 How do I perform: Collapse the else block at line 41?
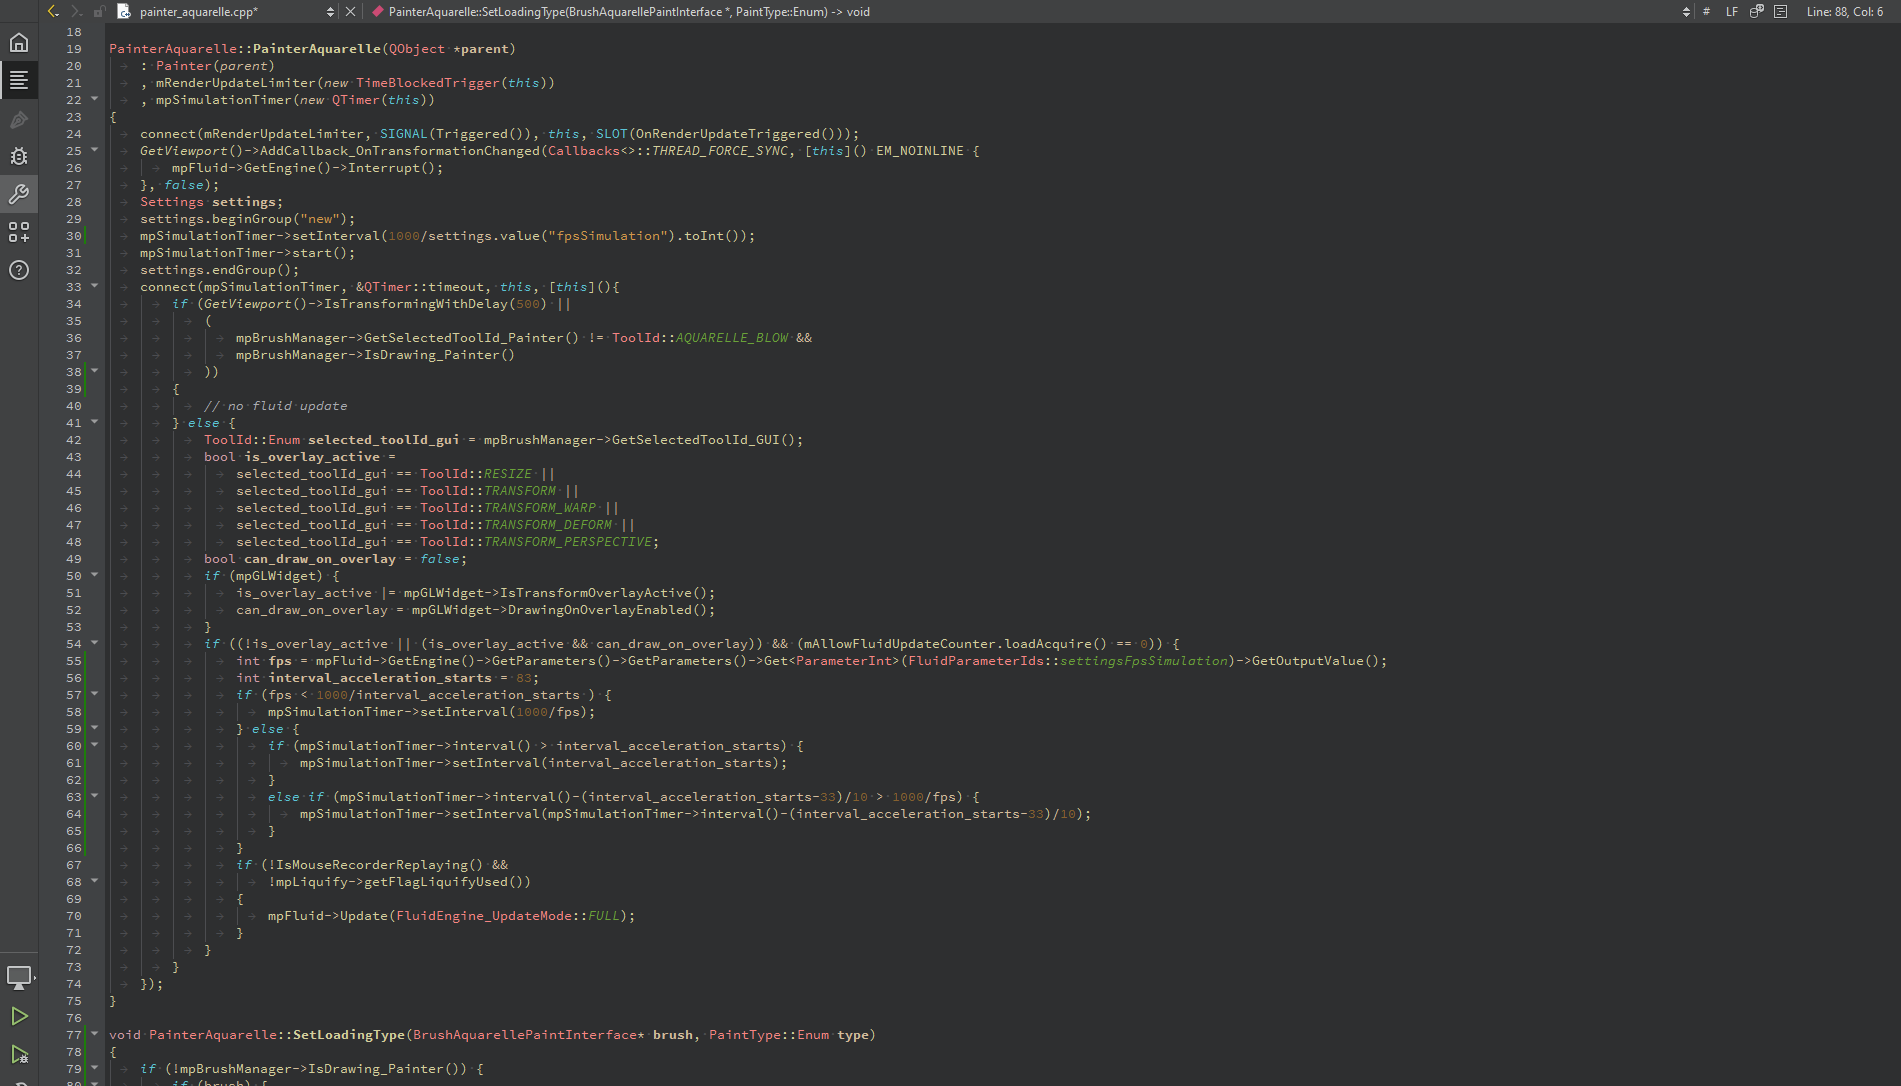pos(95,422)
